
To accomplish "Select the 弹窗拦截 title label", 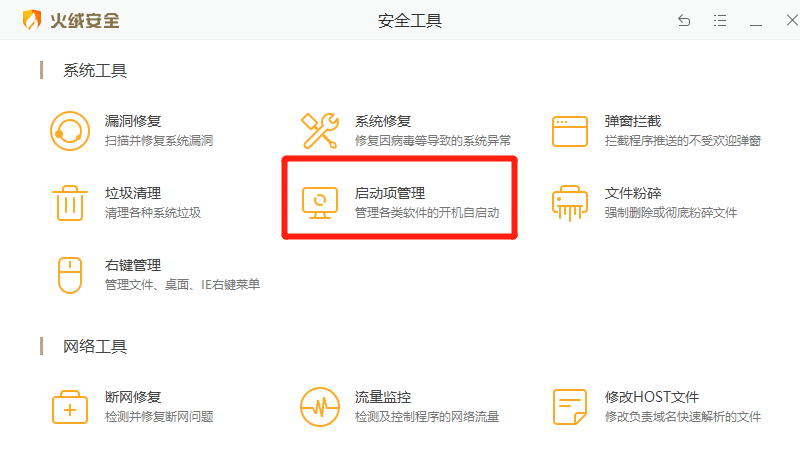I will 633,121.
